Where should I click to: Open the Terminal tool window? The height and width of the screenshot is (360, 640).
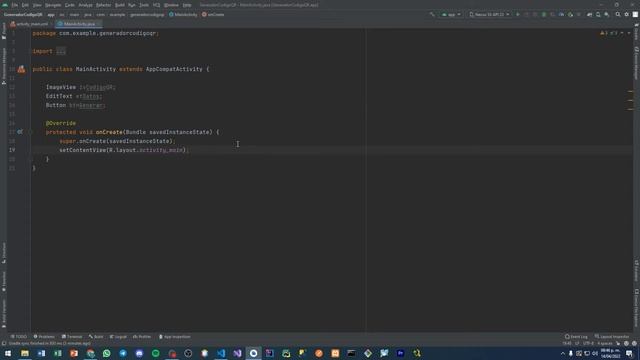click(x=72, y=337)
